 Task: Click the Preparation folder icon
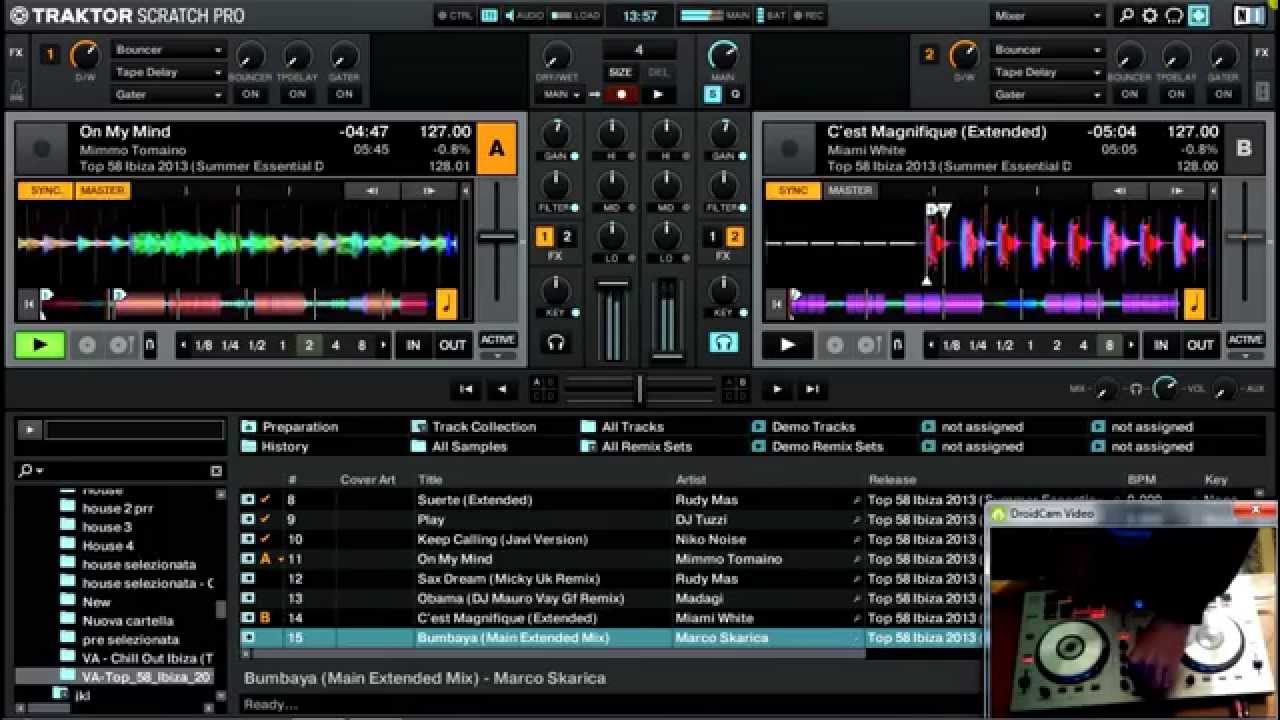(249, 426)
